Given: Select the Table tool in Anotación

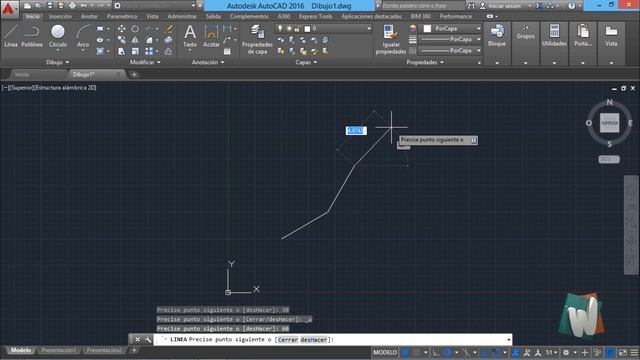Looking at the screenshot, I should [x=227, y=51].
